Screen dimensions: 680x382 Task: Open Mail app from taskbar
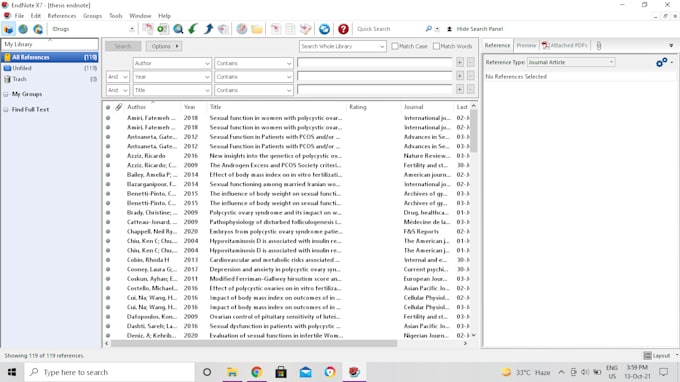pos(305,372)
